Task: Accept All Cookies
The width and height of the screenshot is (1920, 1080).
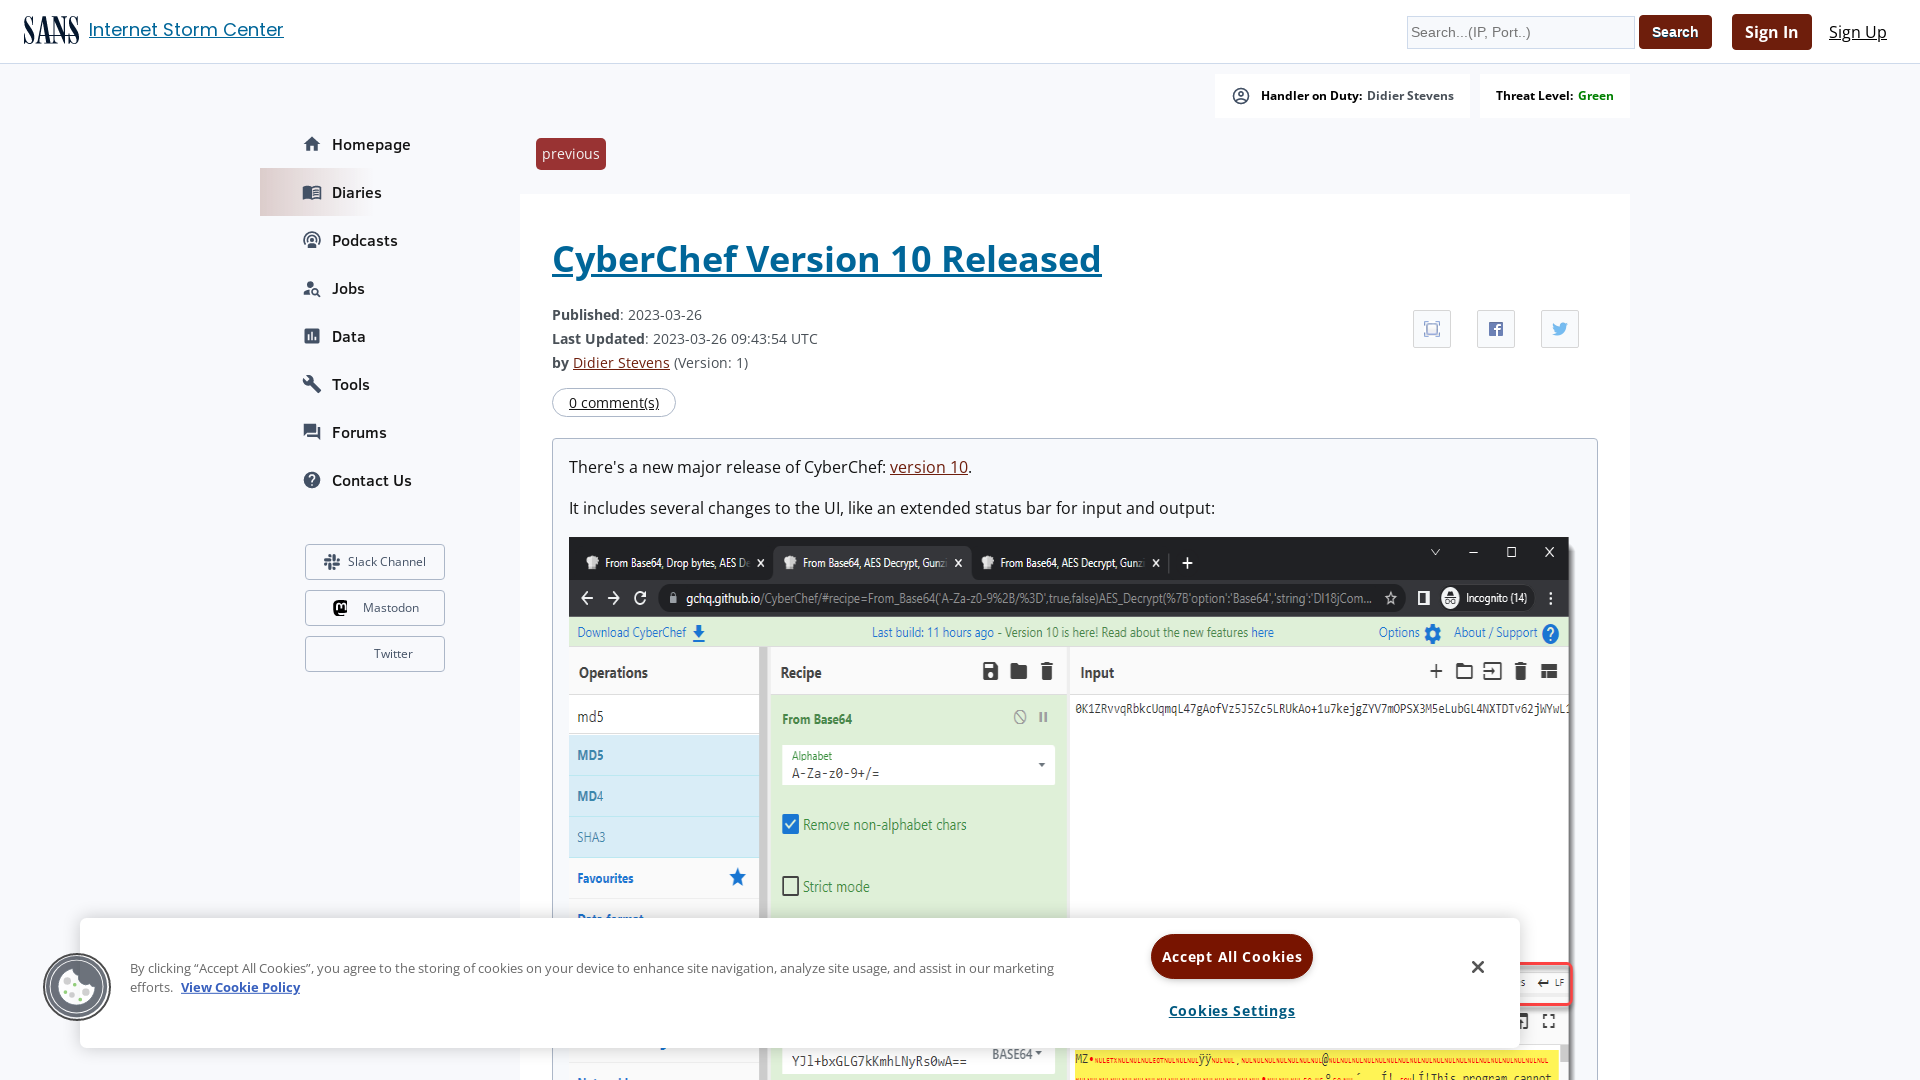Action: tap(1232, 957)
